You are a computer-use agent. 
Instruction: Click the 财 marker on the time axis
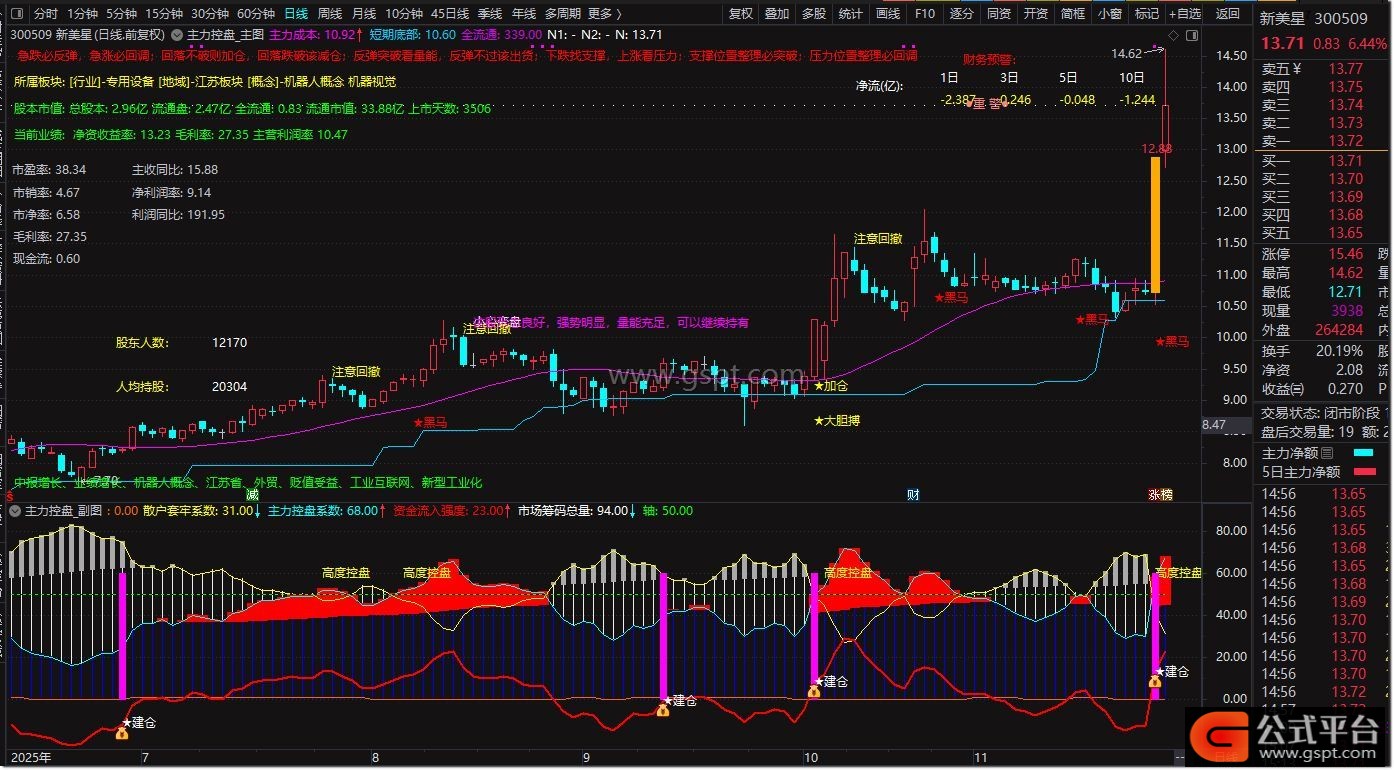tap(912, 494)
